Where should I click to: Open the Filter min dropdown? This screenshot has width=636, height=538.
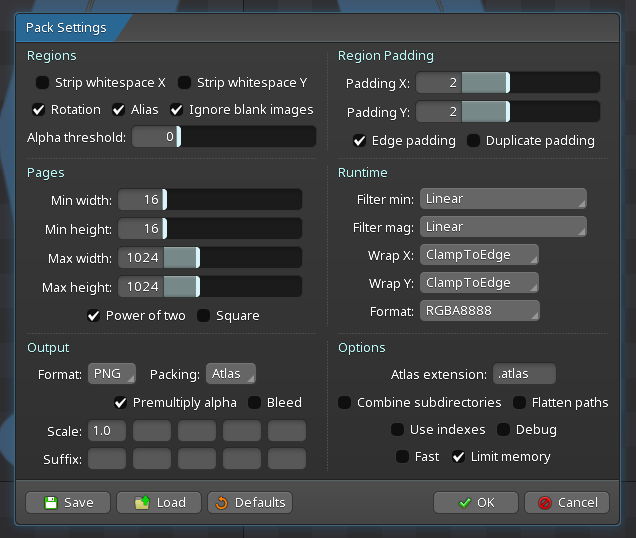coord(503,199)
